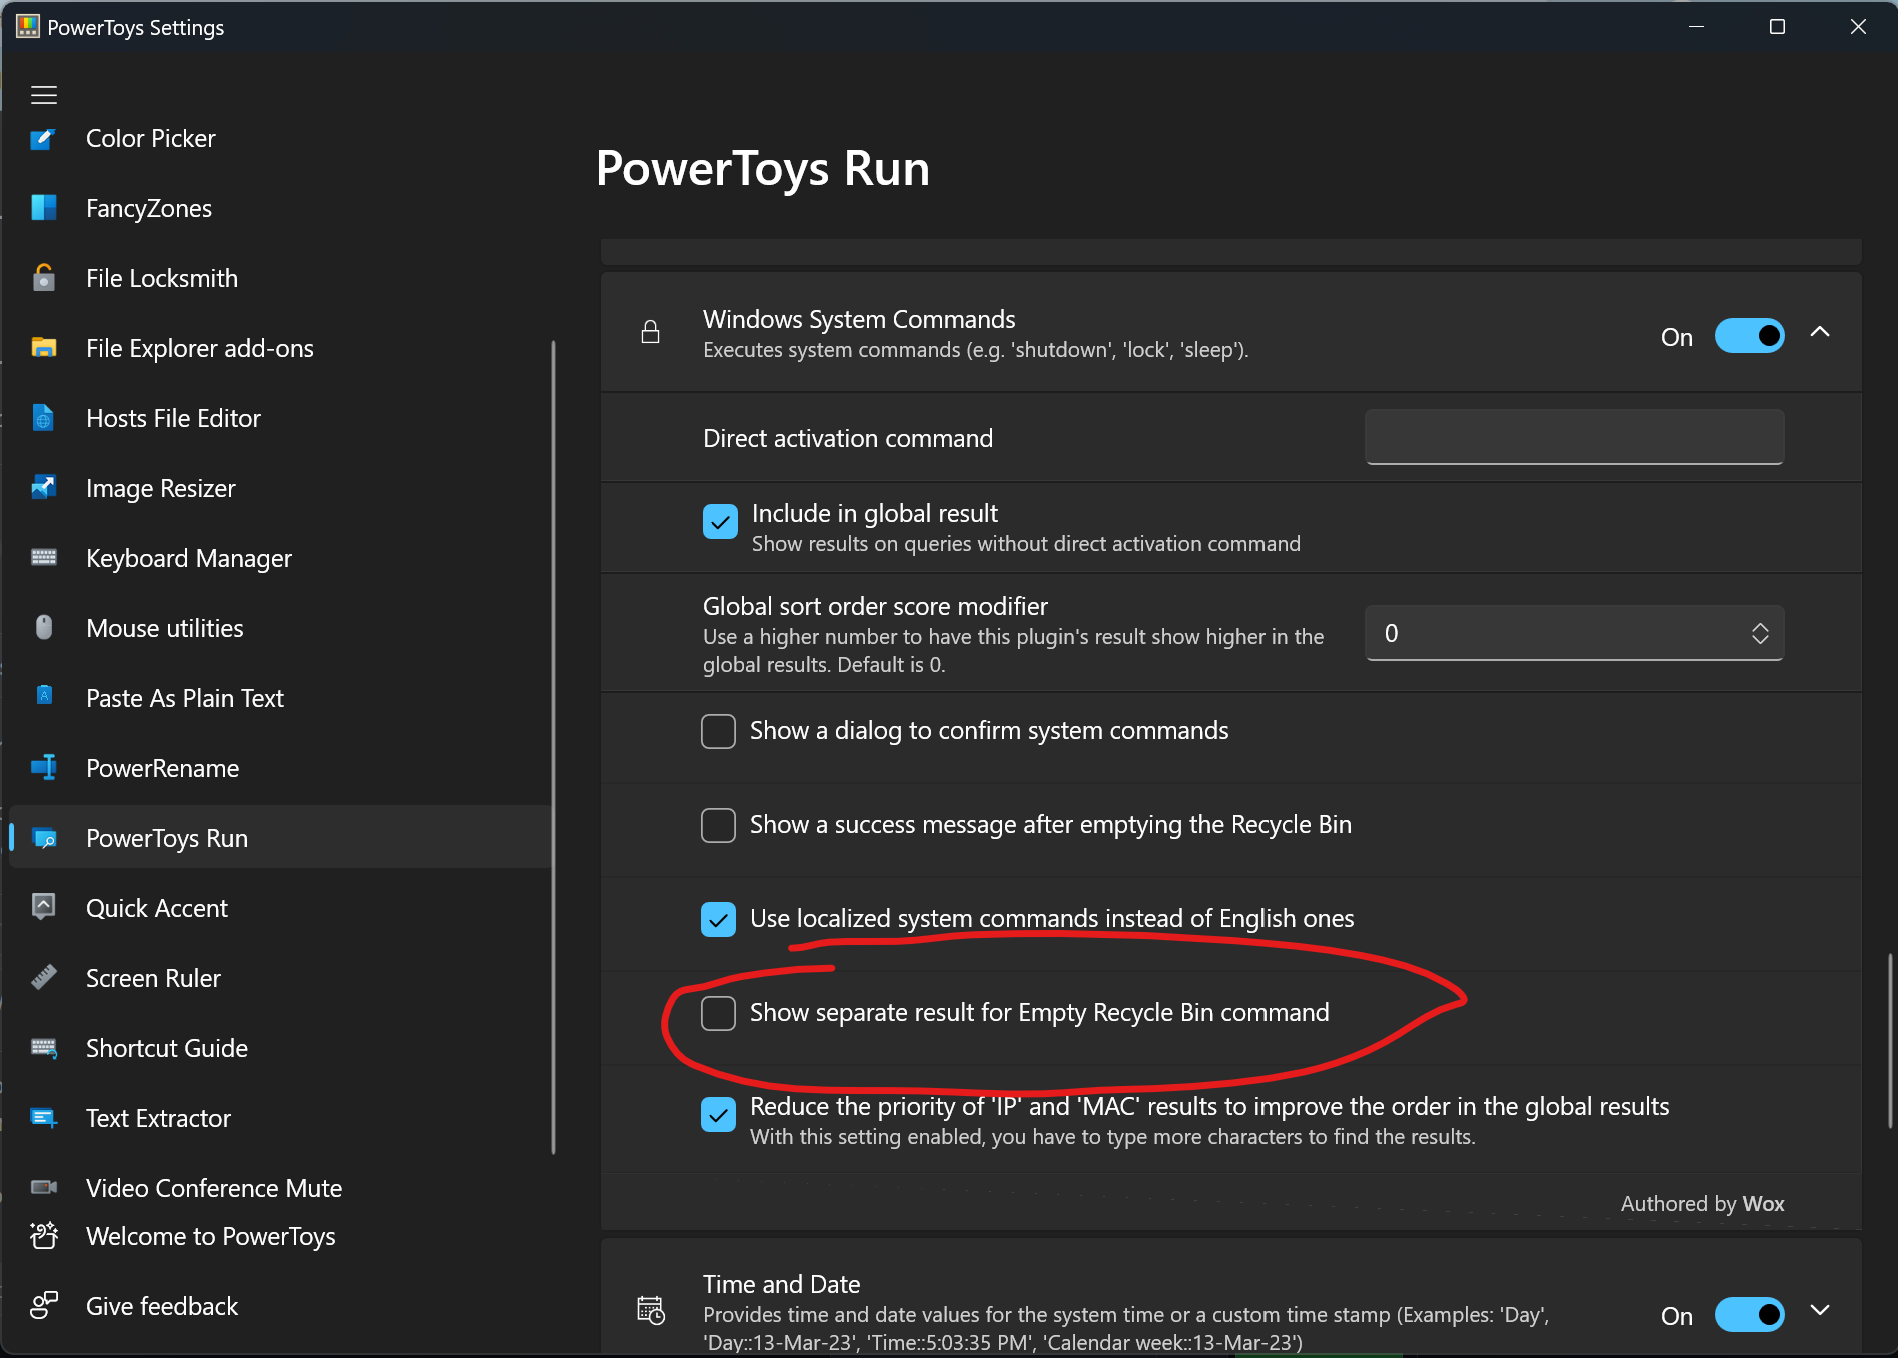This screenshot has width=1898, height=1358.
Task: Select the Image Resizer icon
Action: 44,487
